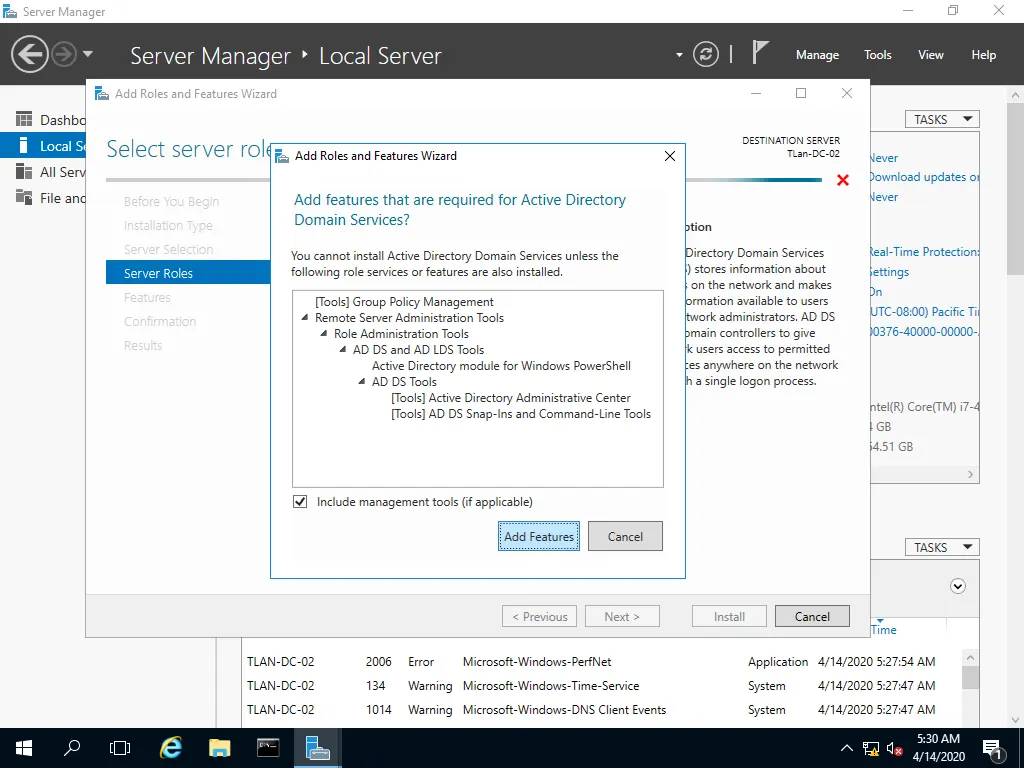Click the Real-Time Protection link
Screen dimensions: 1024x768
point(924,252)
